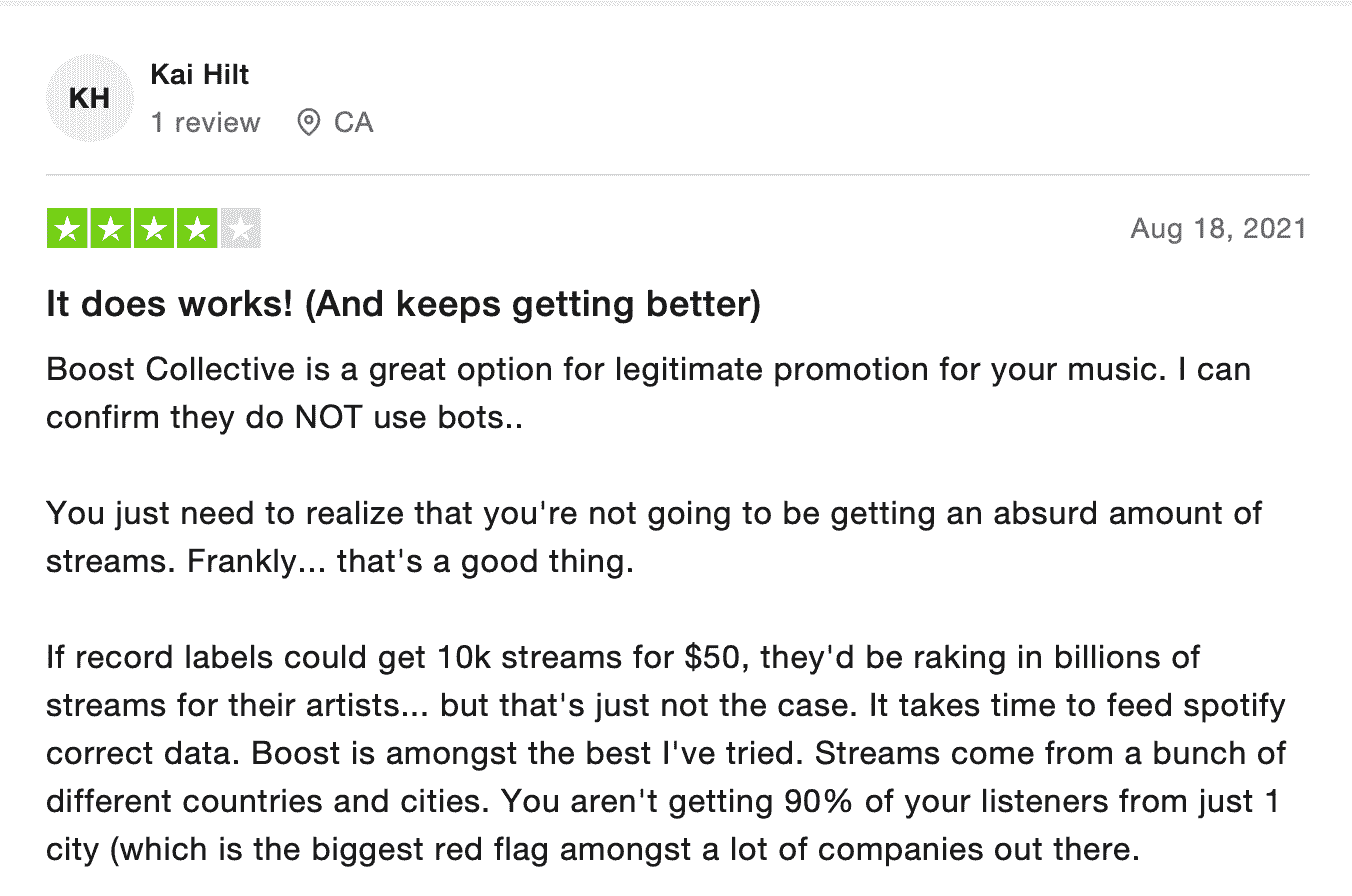This screenshot has height=896, width=1352.
Task: Click the first green star
Action: tap(67, 229)
